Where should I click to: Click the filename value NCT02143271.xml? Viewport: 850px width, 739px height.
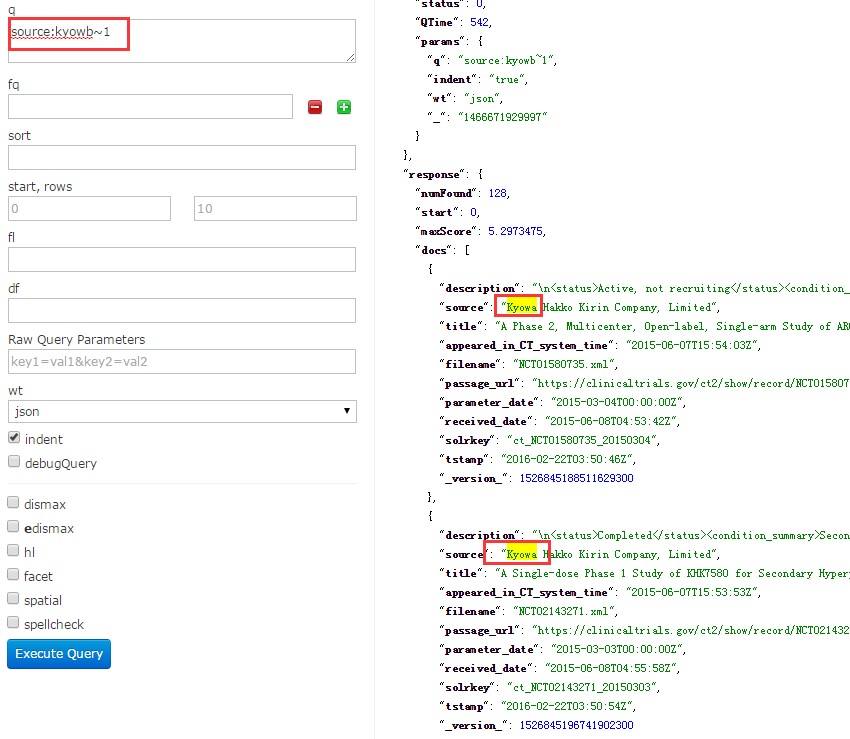564,611
